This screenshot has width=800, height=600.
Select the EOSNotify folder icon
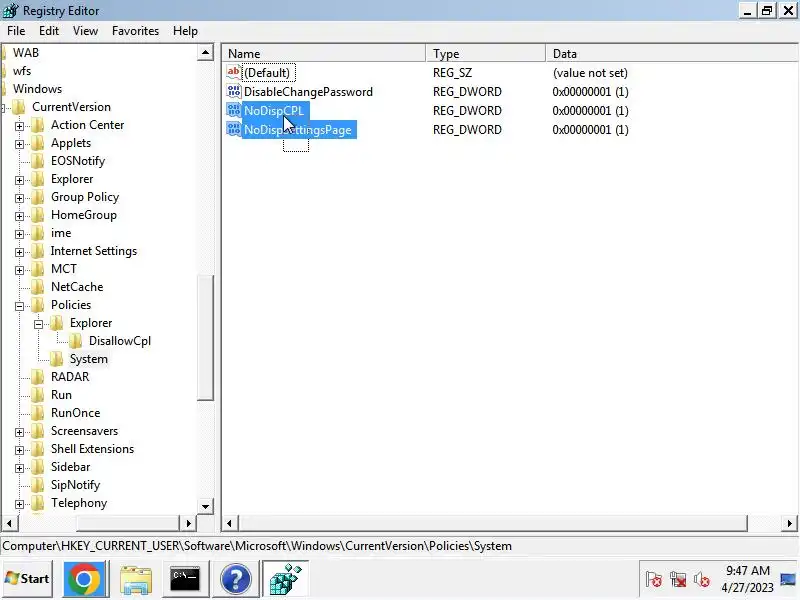(38, 161)
